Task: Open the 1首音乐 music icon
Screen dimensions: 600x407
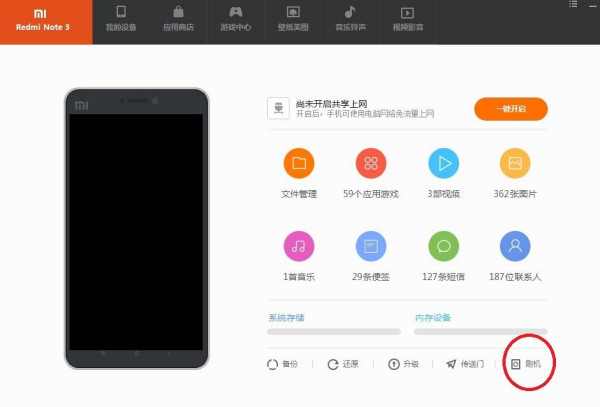Action: (299, 246)
